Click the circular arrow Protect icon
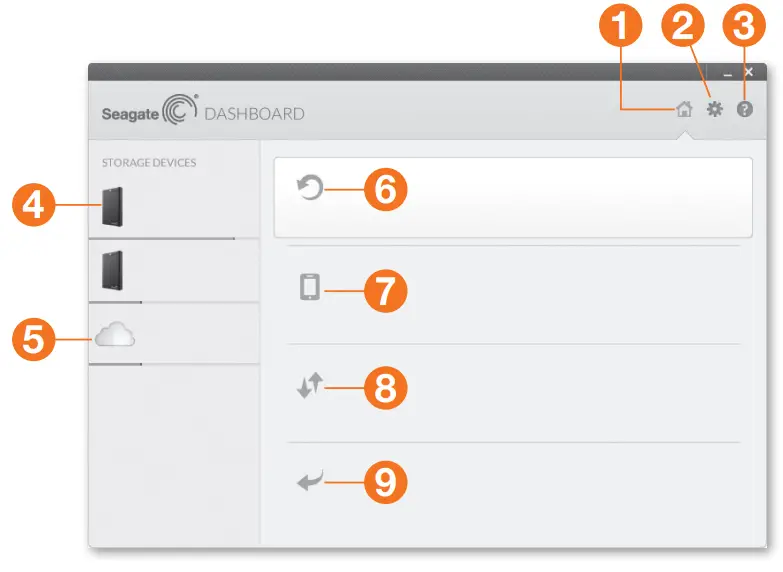 tap(310, 188)
